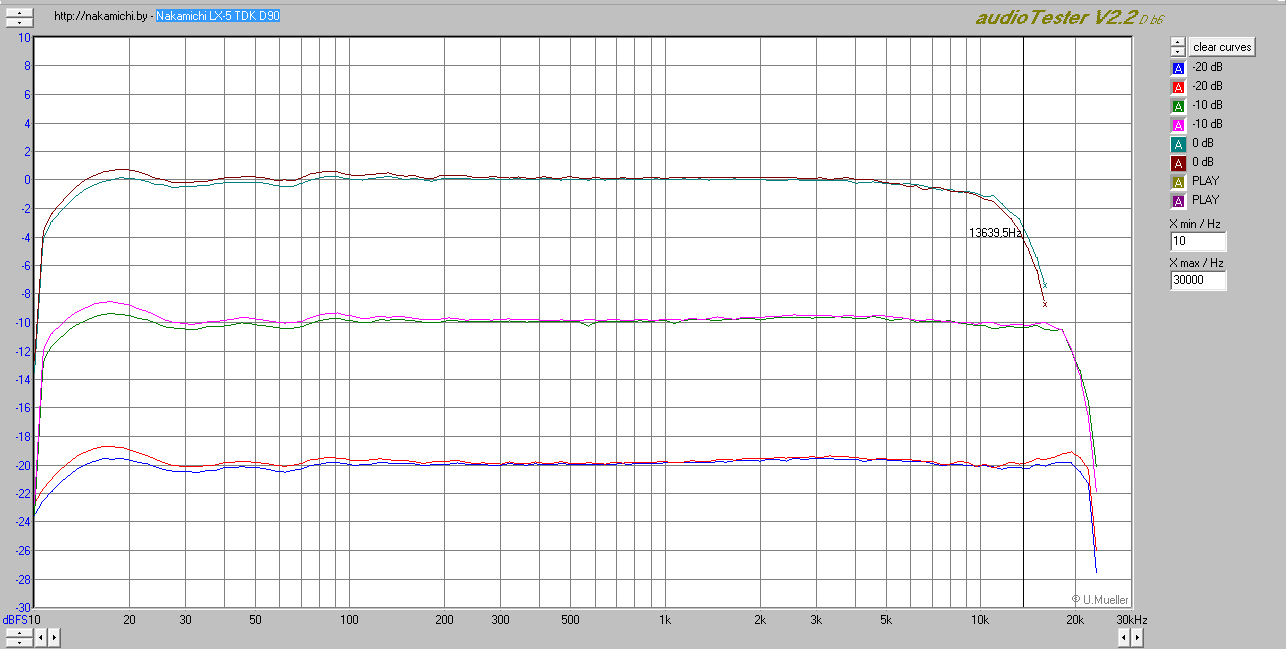Click the left arrow button below graph
The image size is (1286, 649).
pyautogui.click(x=40, y=636)
